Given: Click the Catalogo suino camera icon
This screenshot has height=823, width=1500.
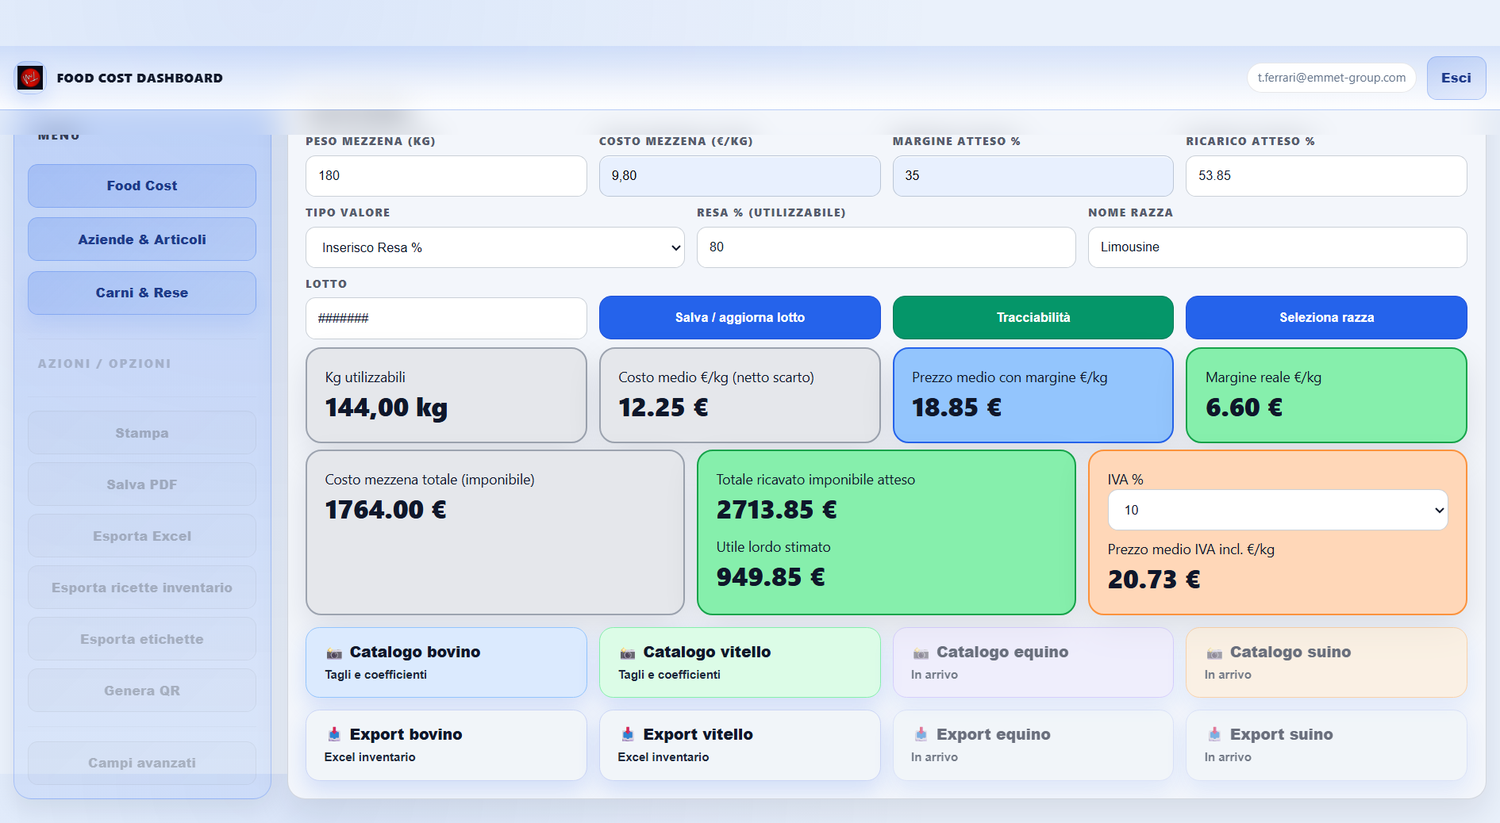Looking at the screenshot, I should 1214,653.
